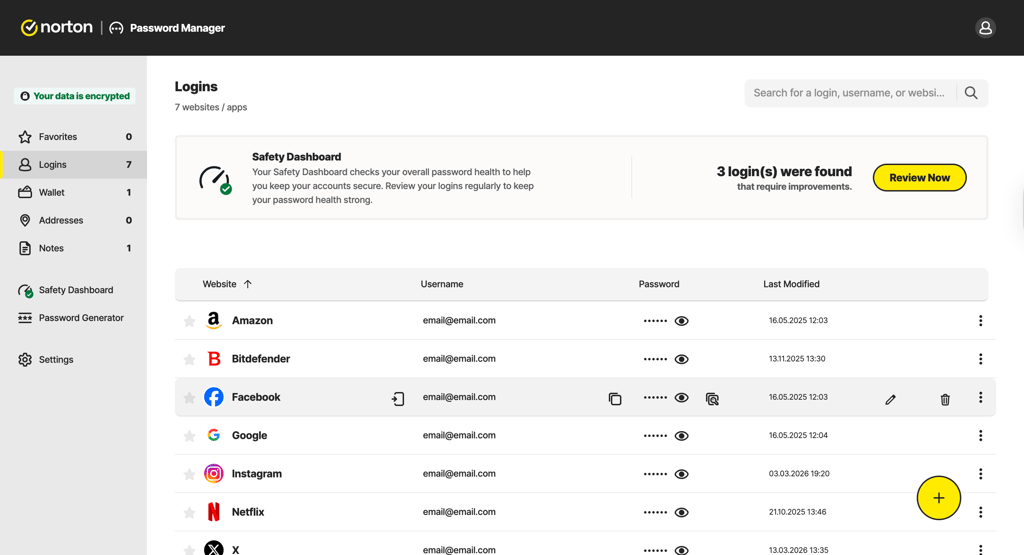Reveal the Bitdefender password with eye icon
This screenshot has width=1024, height=555.
coord(681,359)
